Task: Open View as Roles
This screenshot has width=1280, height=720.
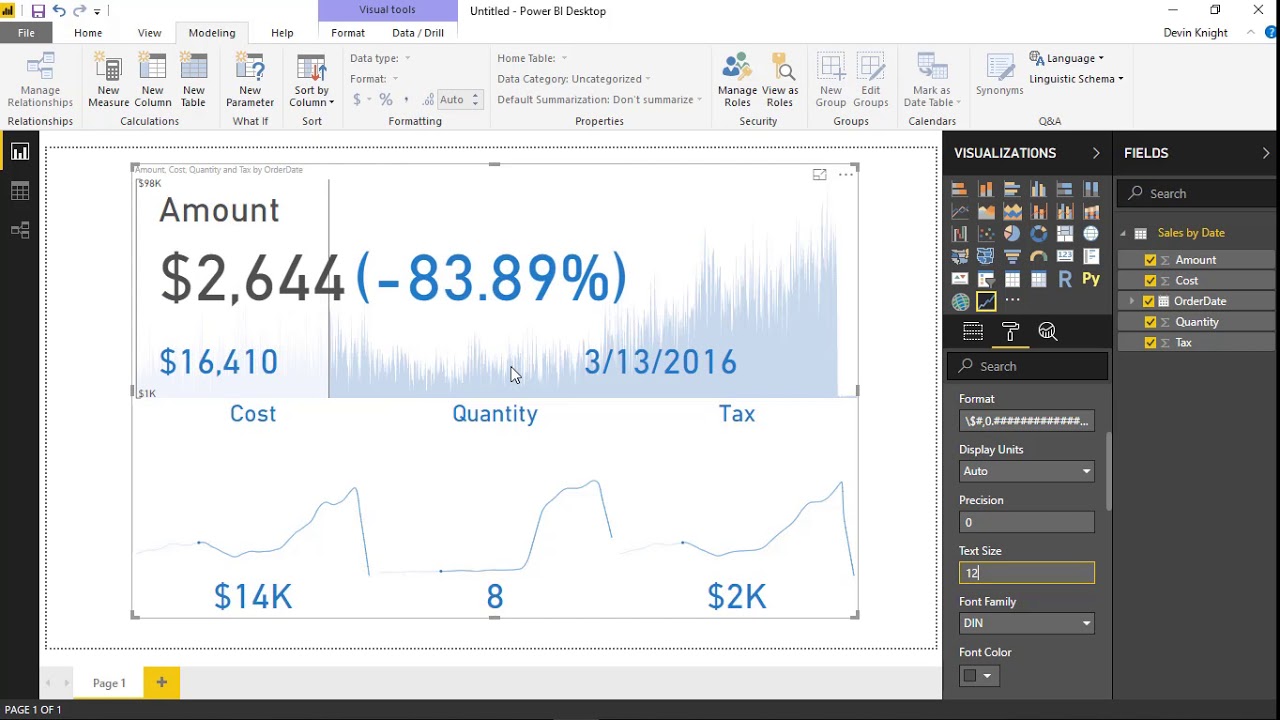Action: click(x=780, y=81)
